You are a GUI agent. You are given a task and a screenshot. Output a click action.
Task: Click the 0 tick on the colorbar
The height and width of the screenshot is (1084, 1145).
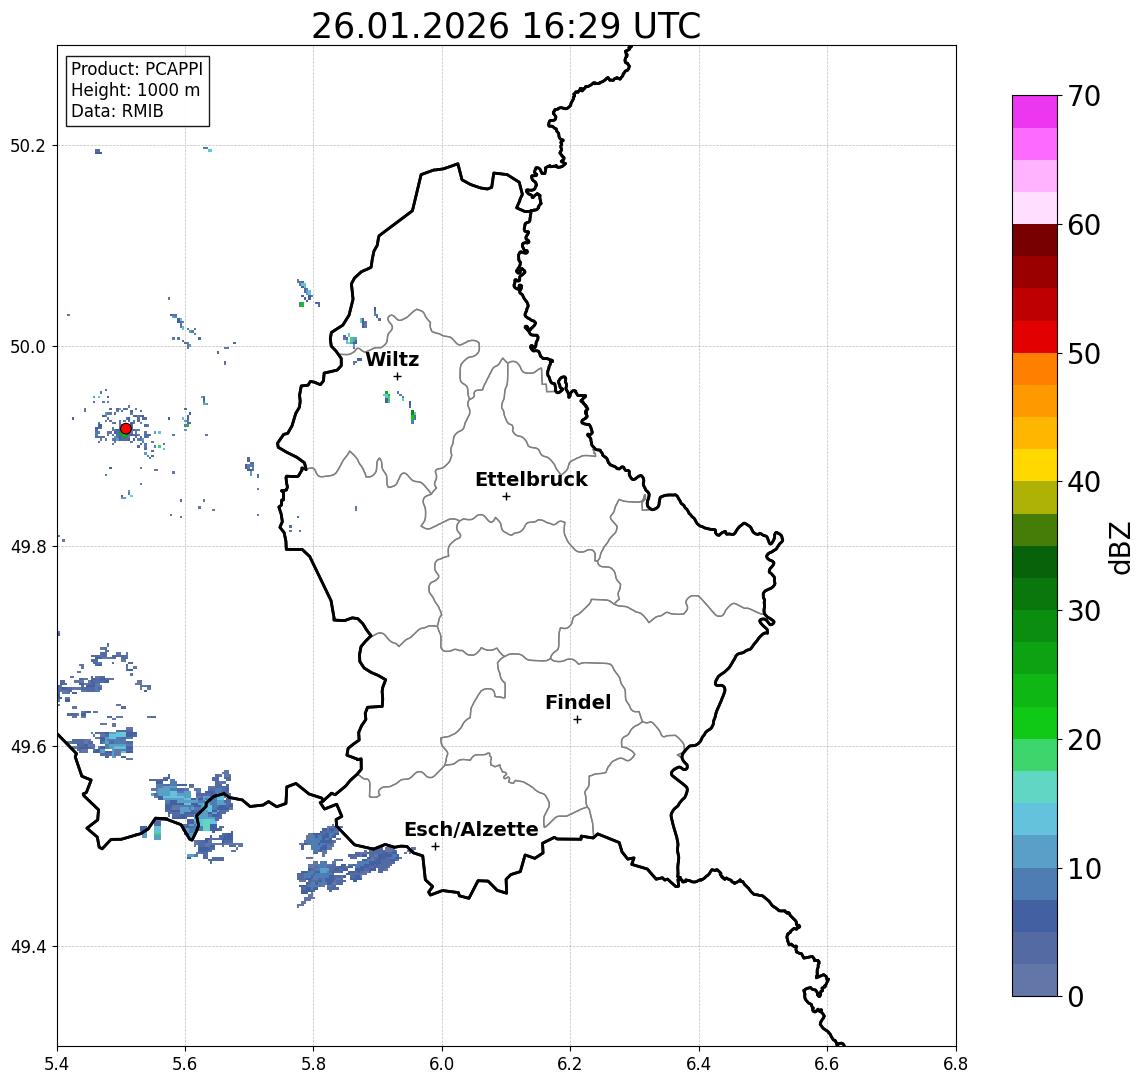tap(1076, 996)
